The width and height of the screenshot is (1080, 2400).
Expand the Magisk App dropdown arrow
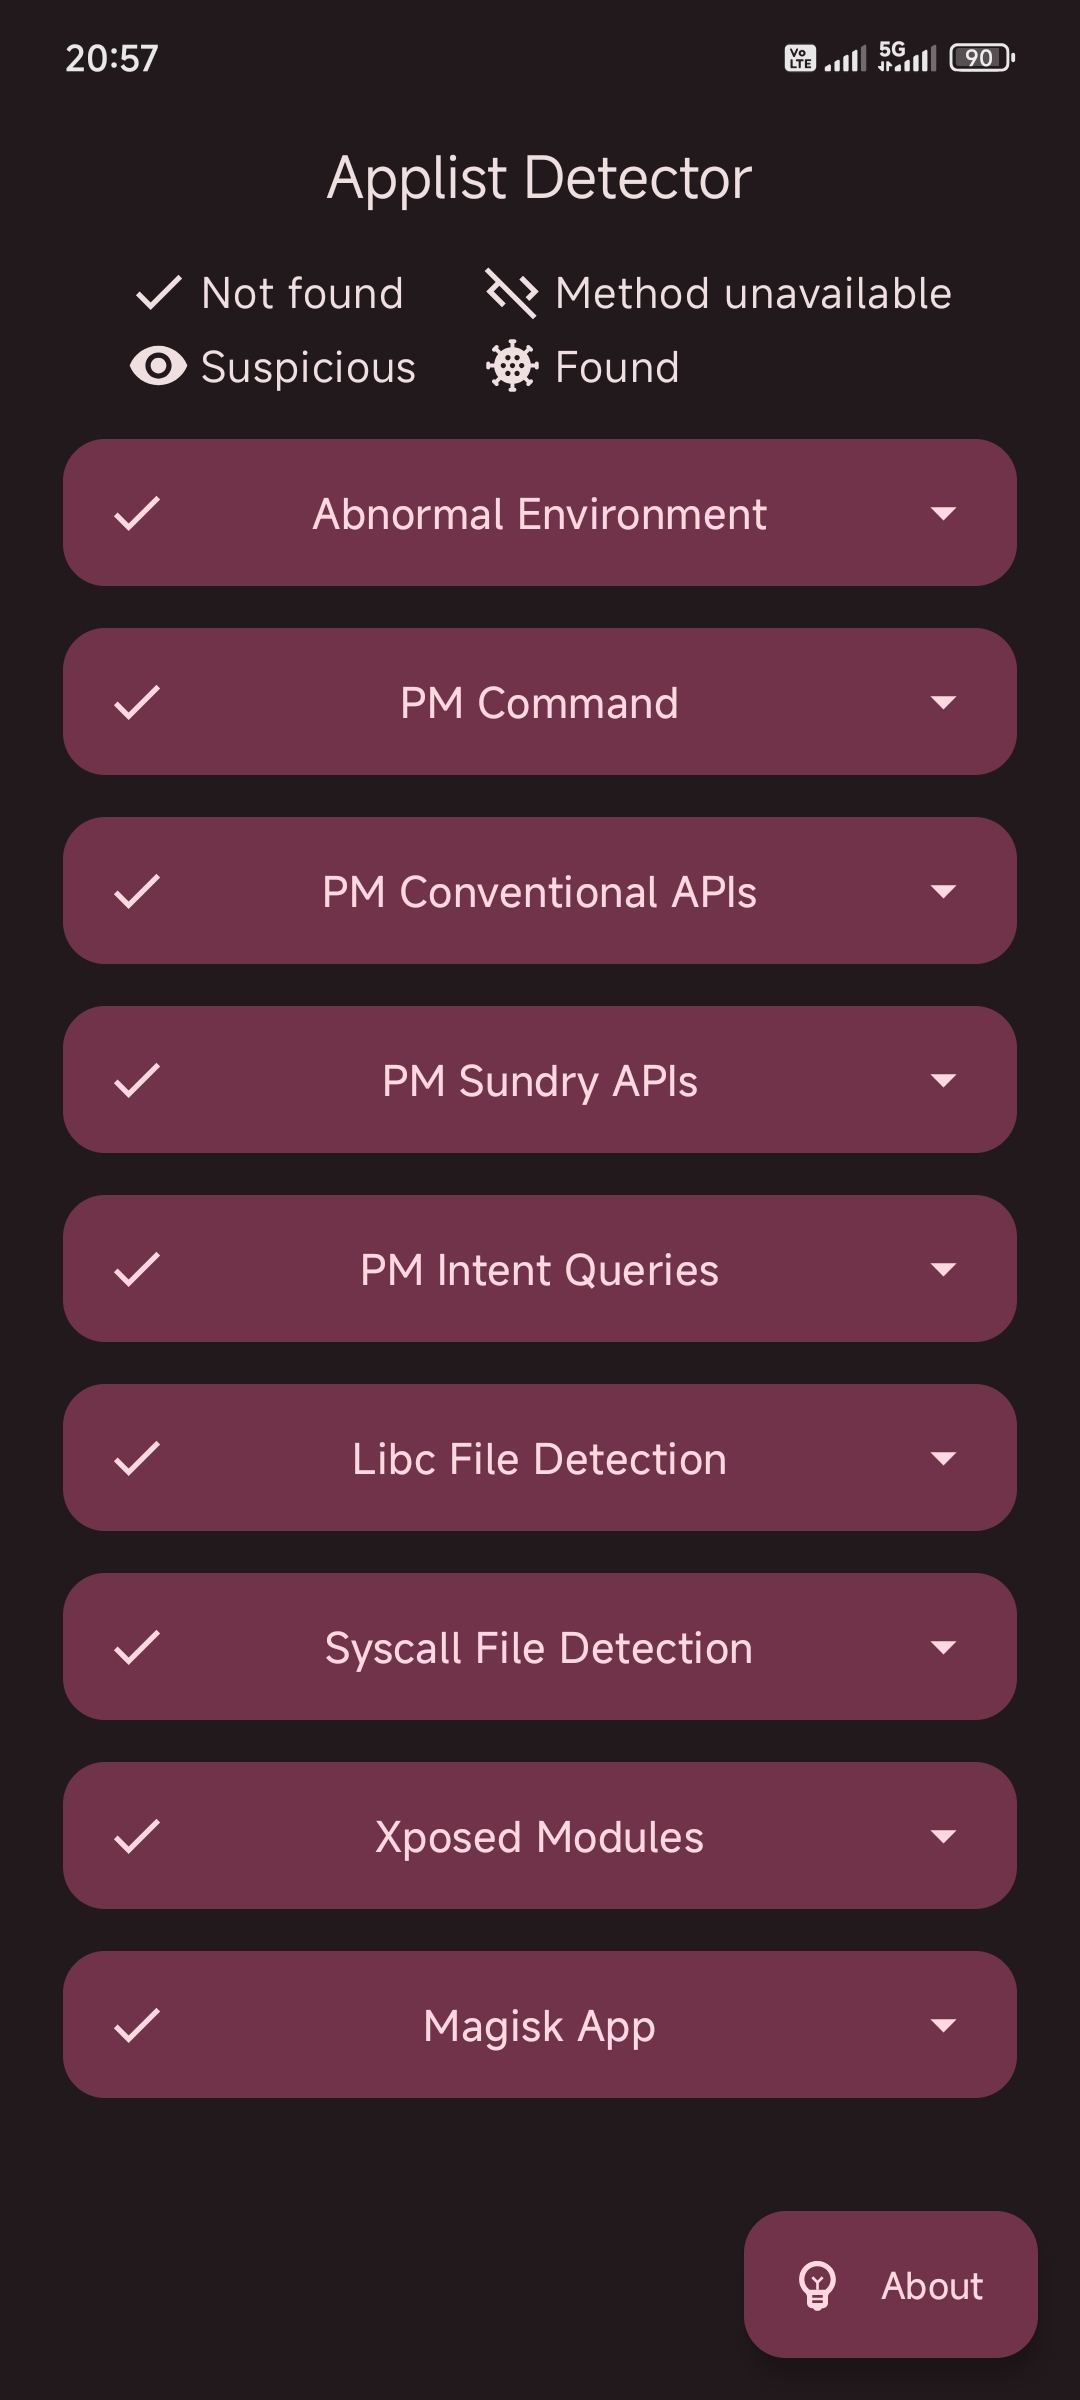point(943,2025)
